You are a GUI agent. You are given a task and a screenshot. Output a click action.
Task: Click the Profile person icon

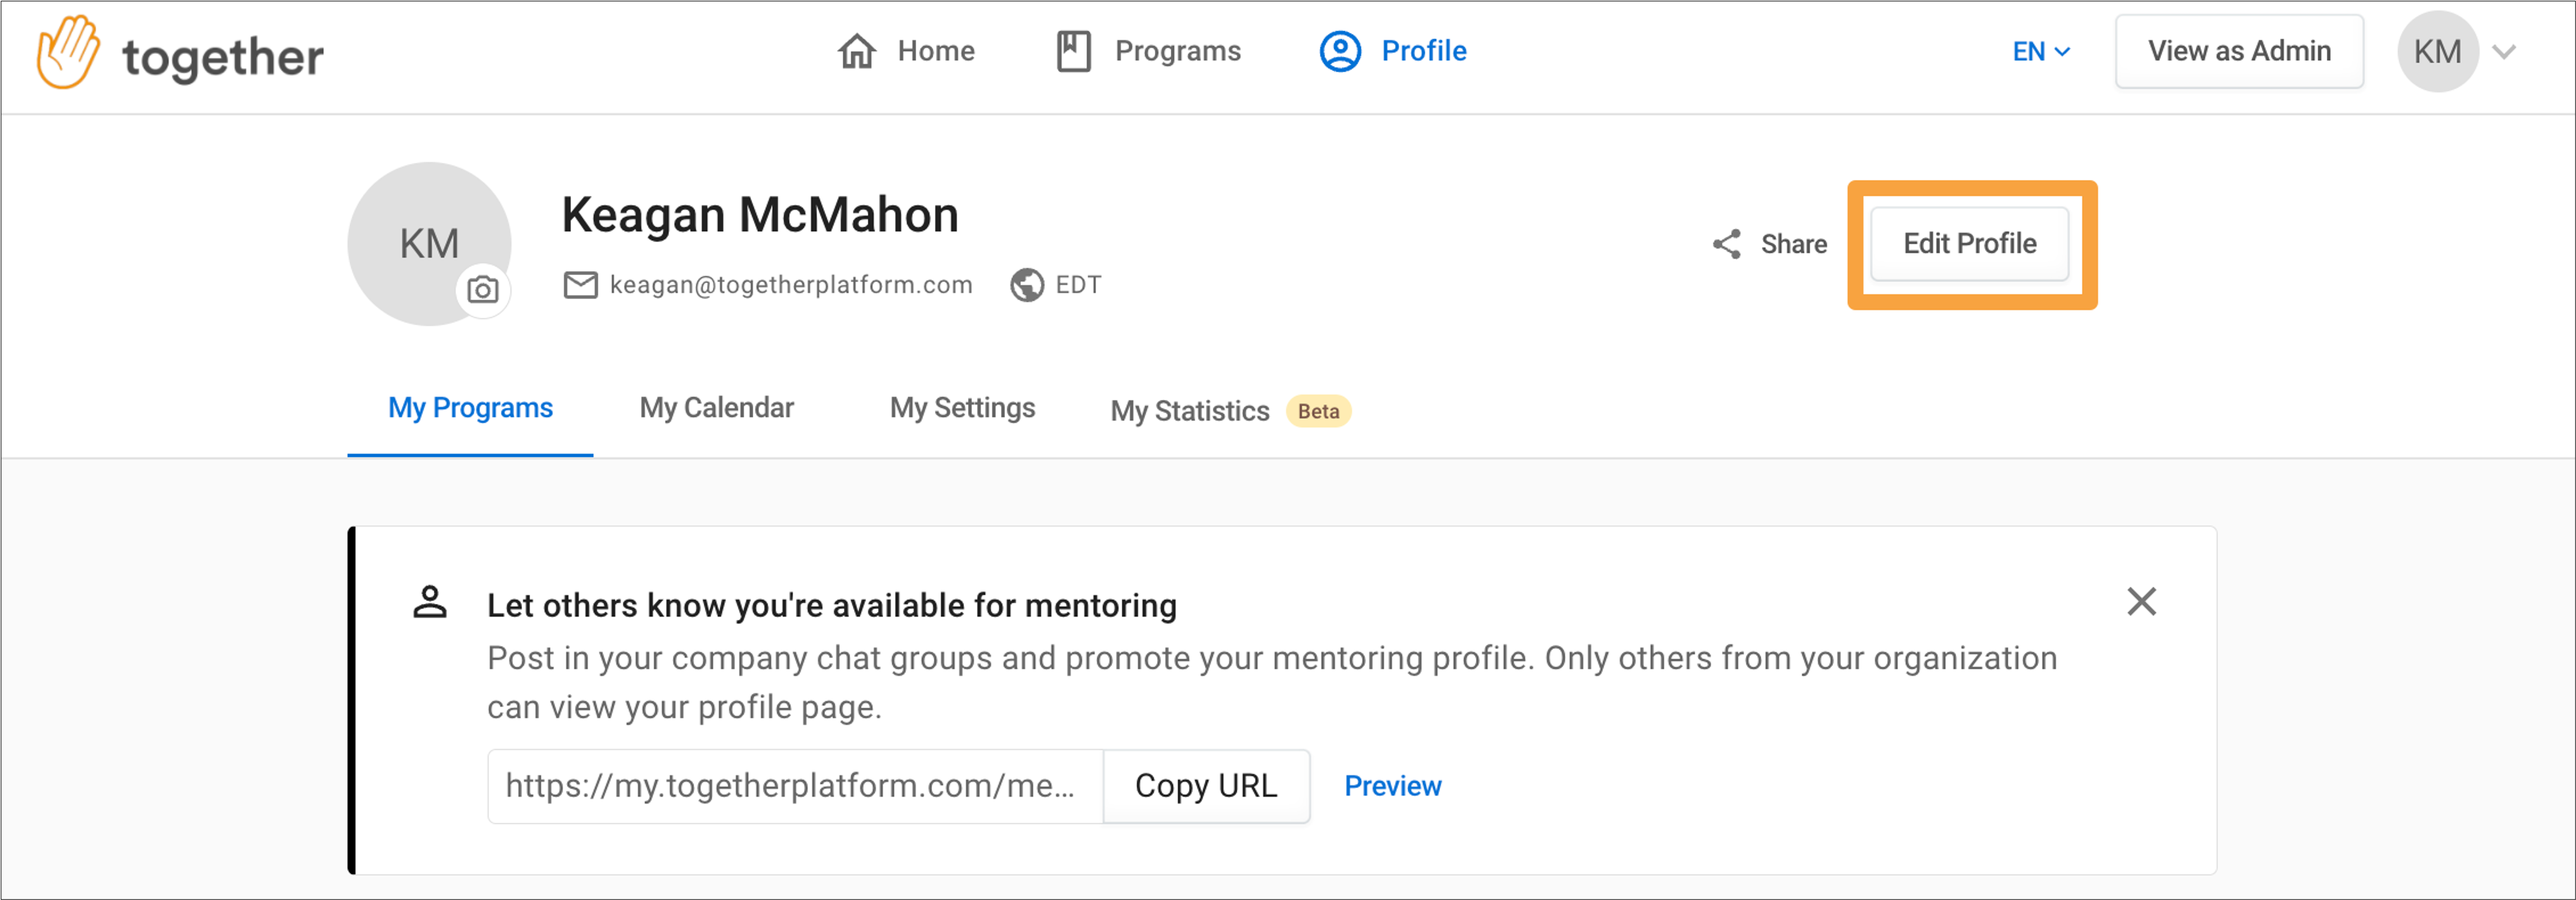click(1340, 51)
